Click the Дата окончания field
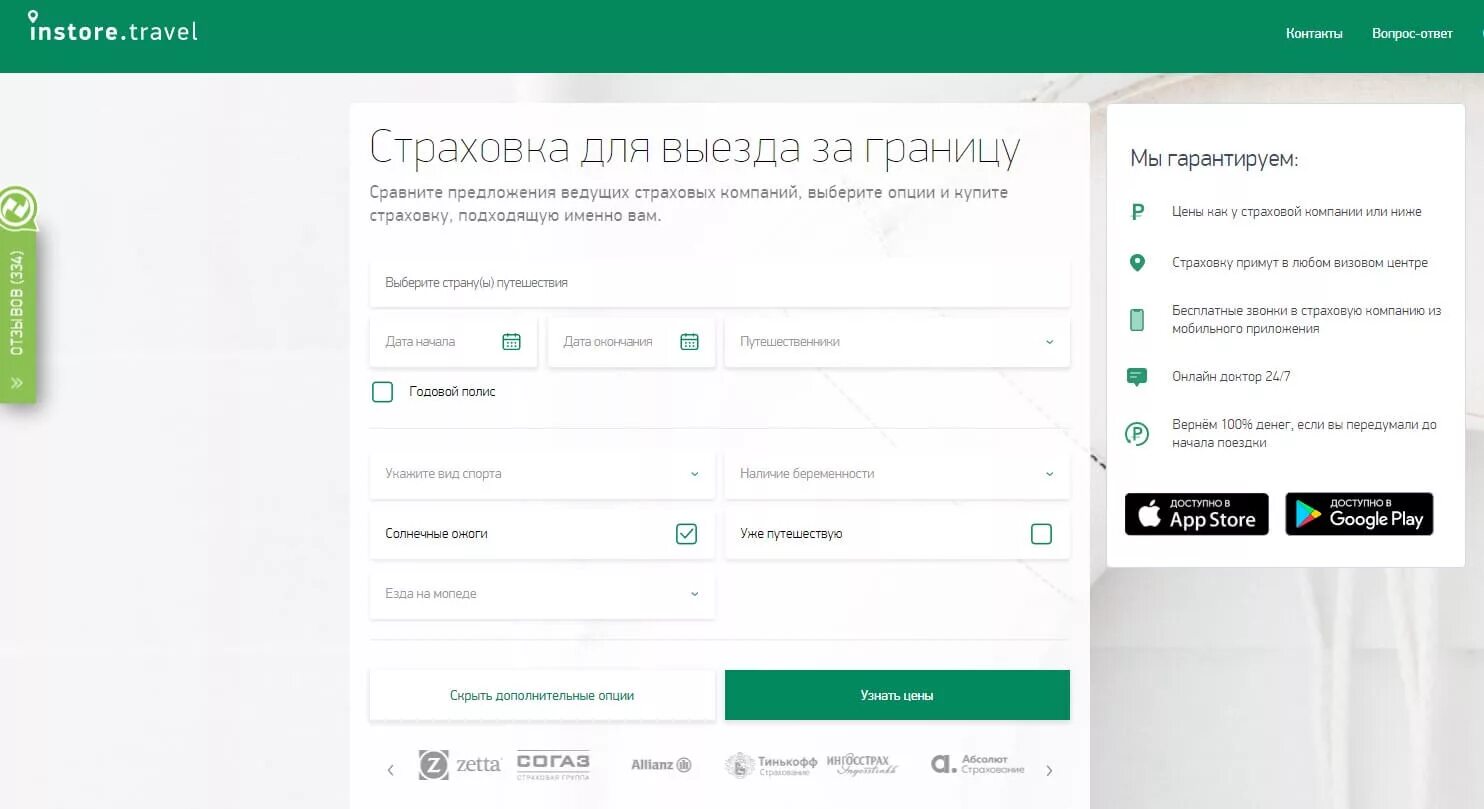 [x=631, y=342]
